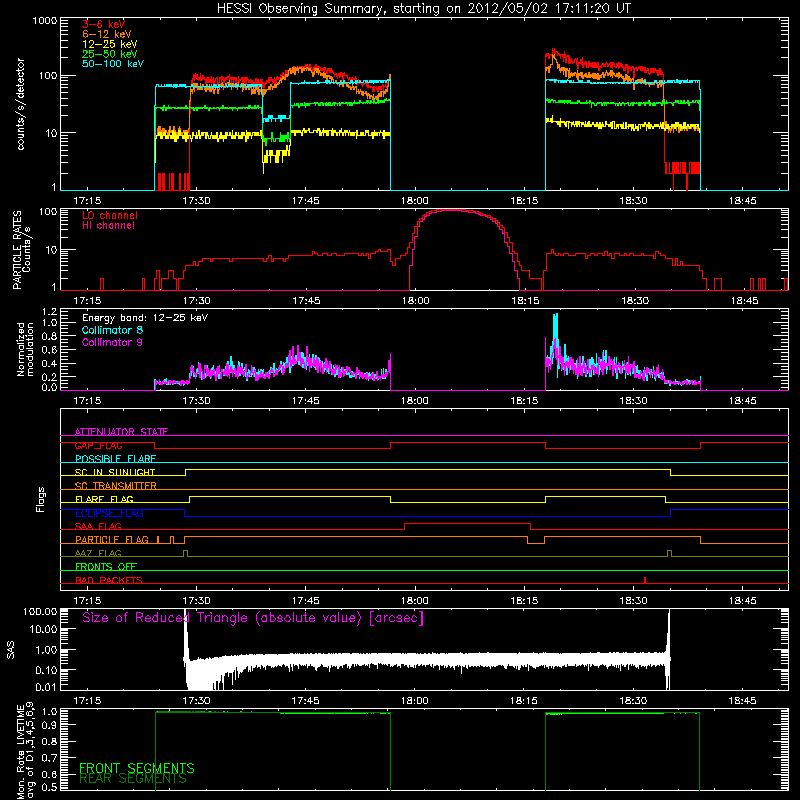Viewport: 800px width, 800px height.
Task: Select the 3-6 keV legend label
Action: (x=104, y=24)
